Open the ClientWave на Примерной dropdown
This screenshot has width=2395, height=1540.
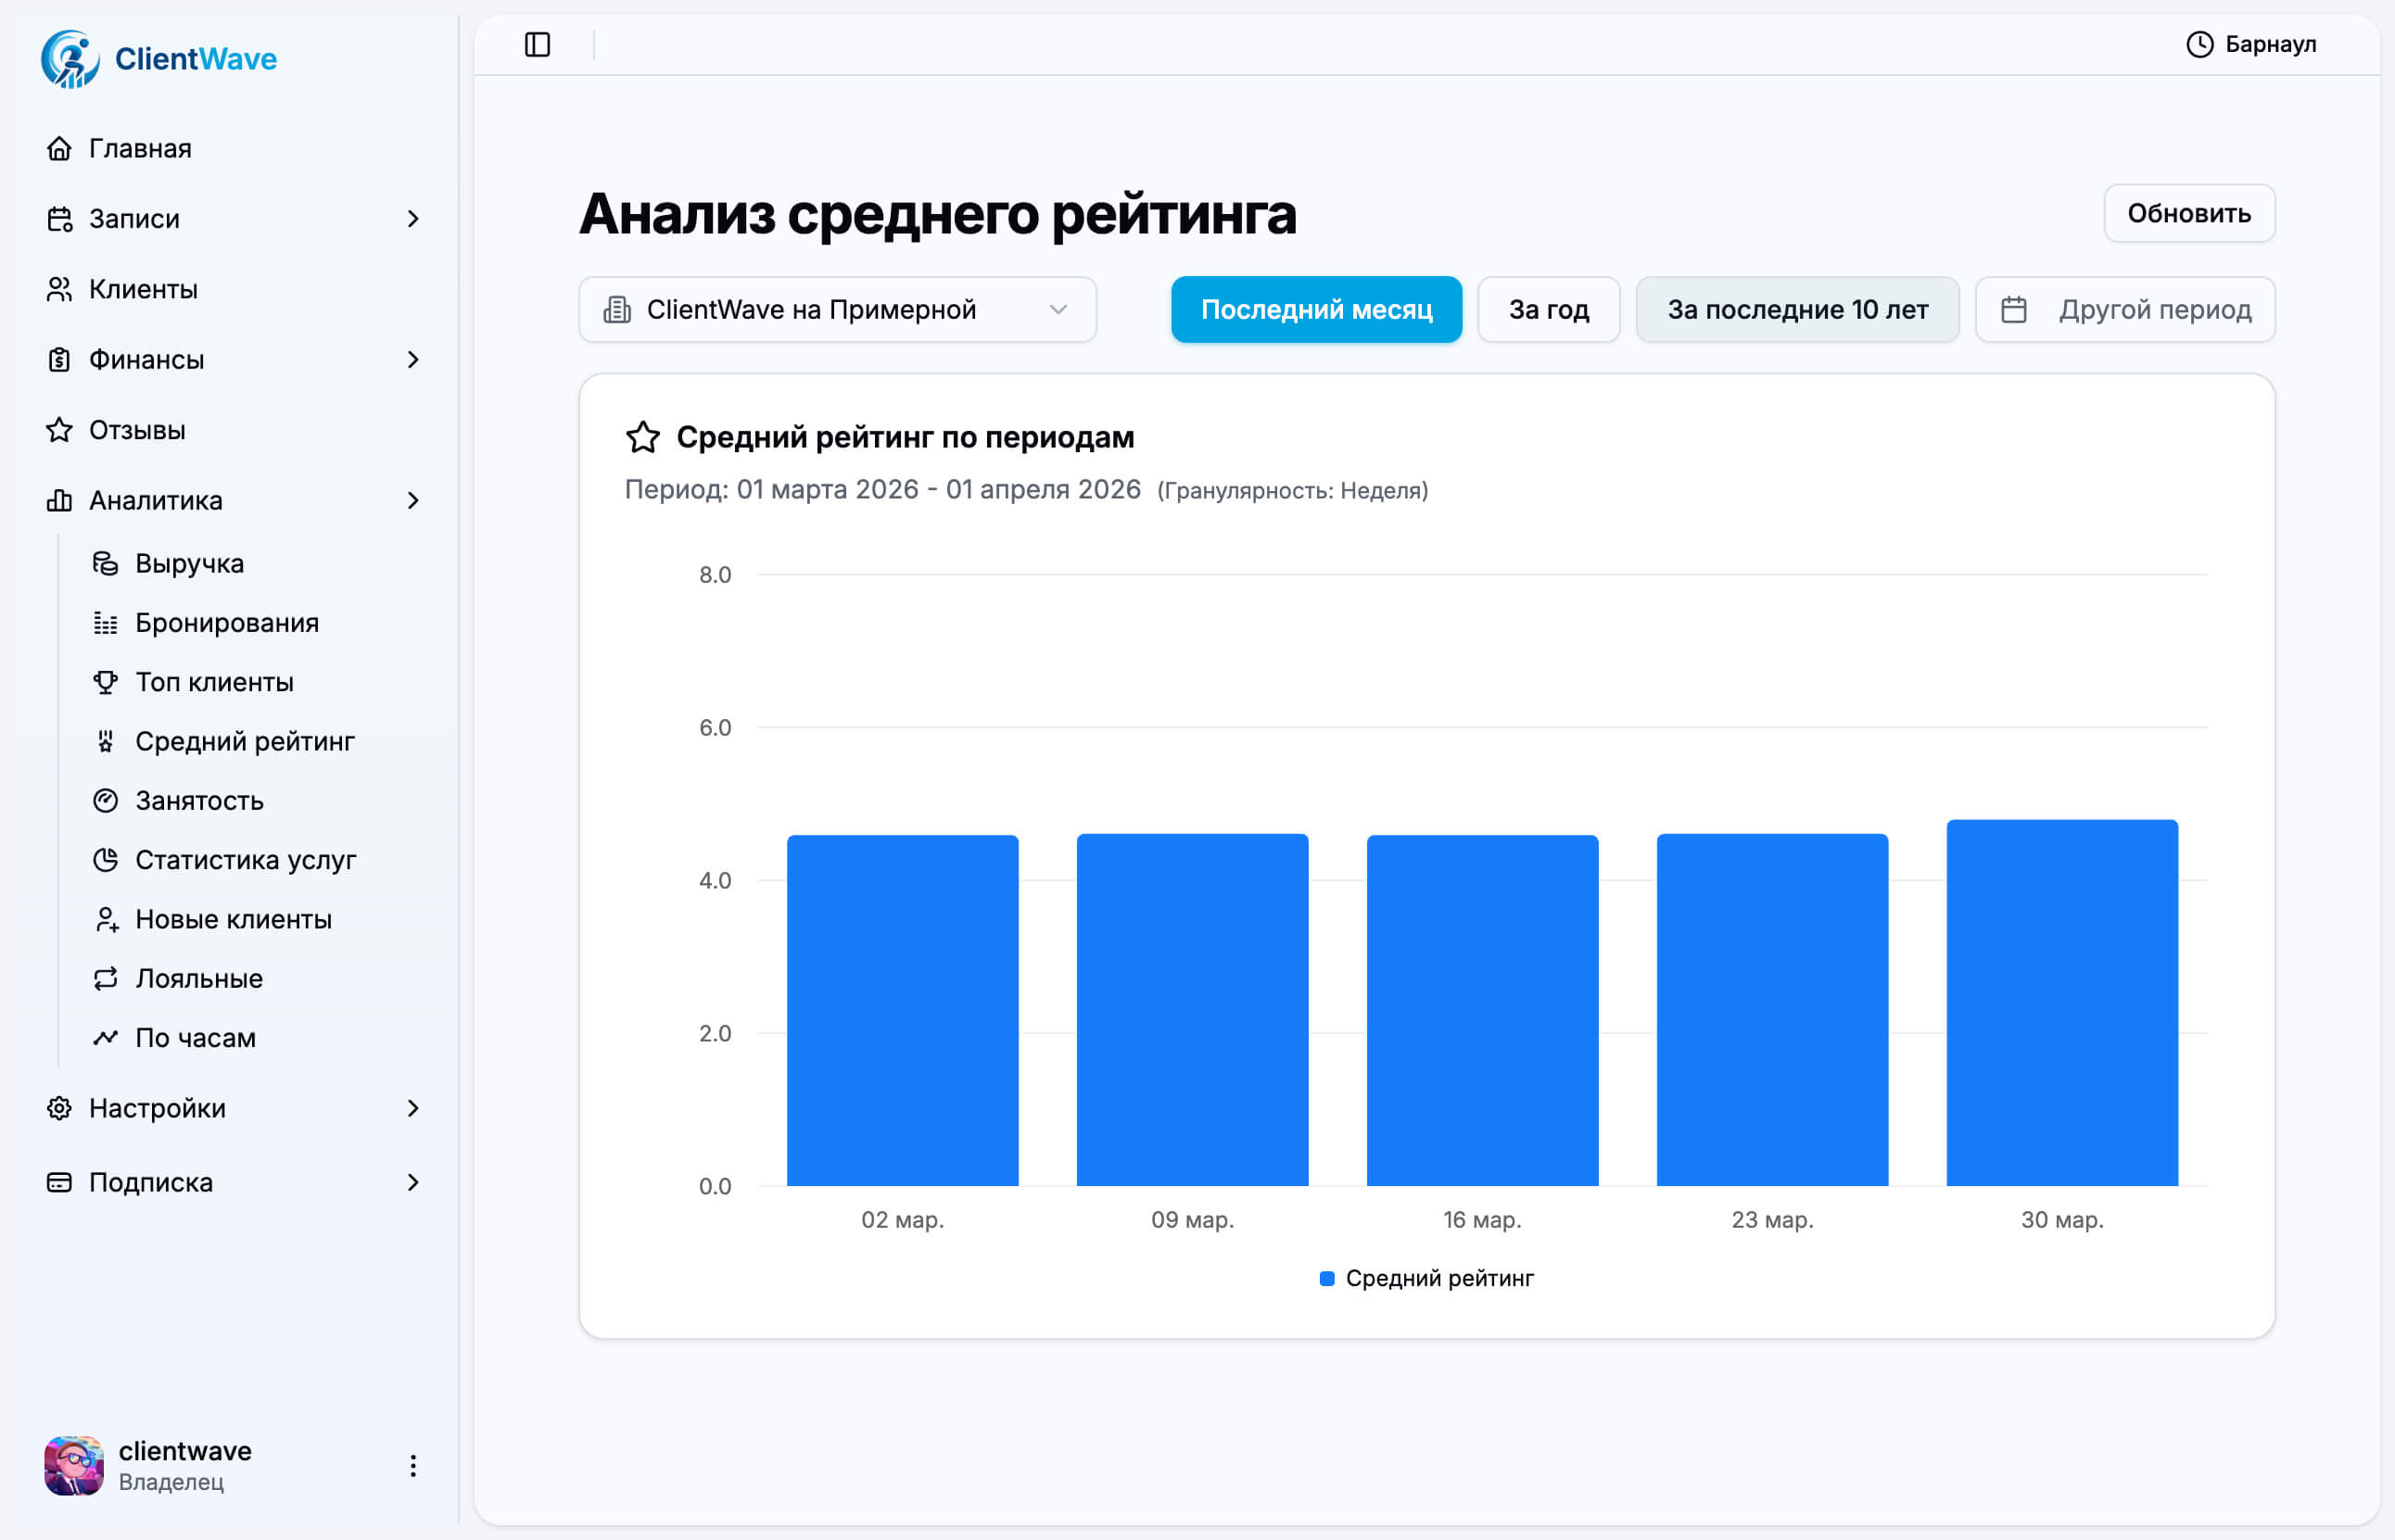(837, 310)
